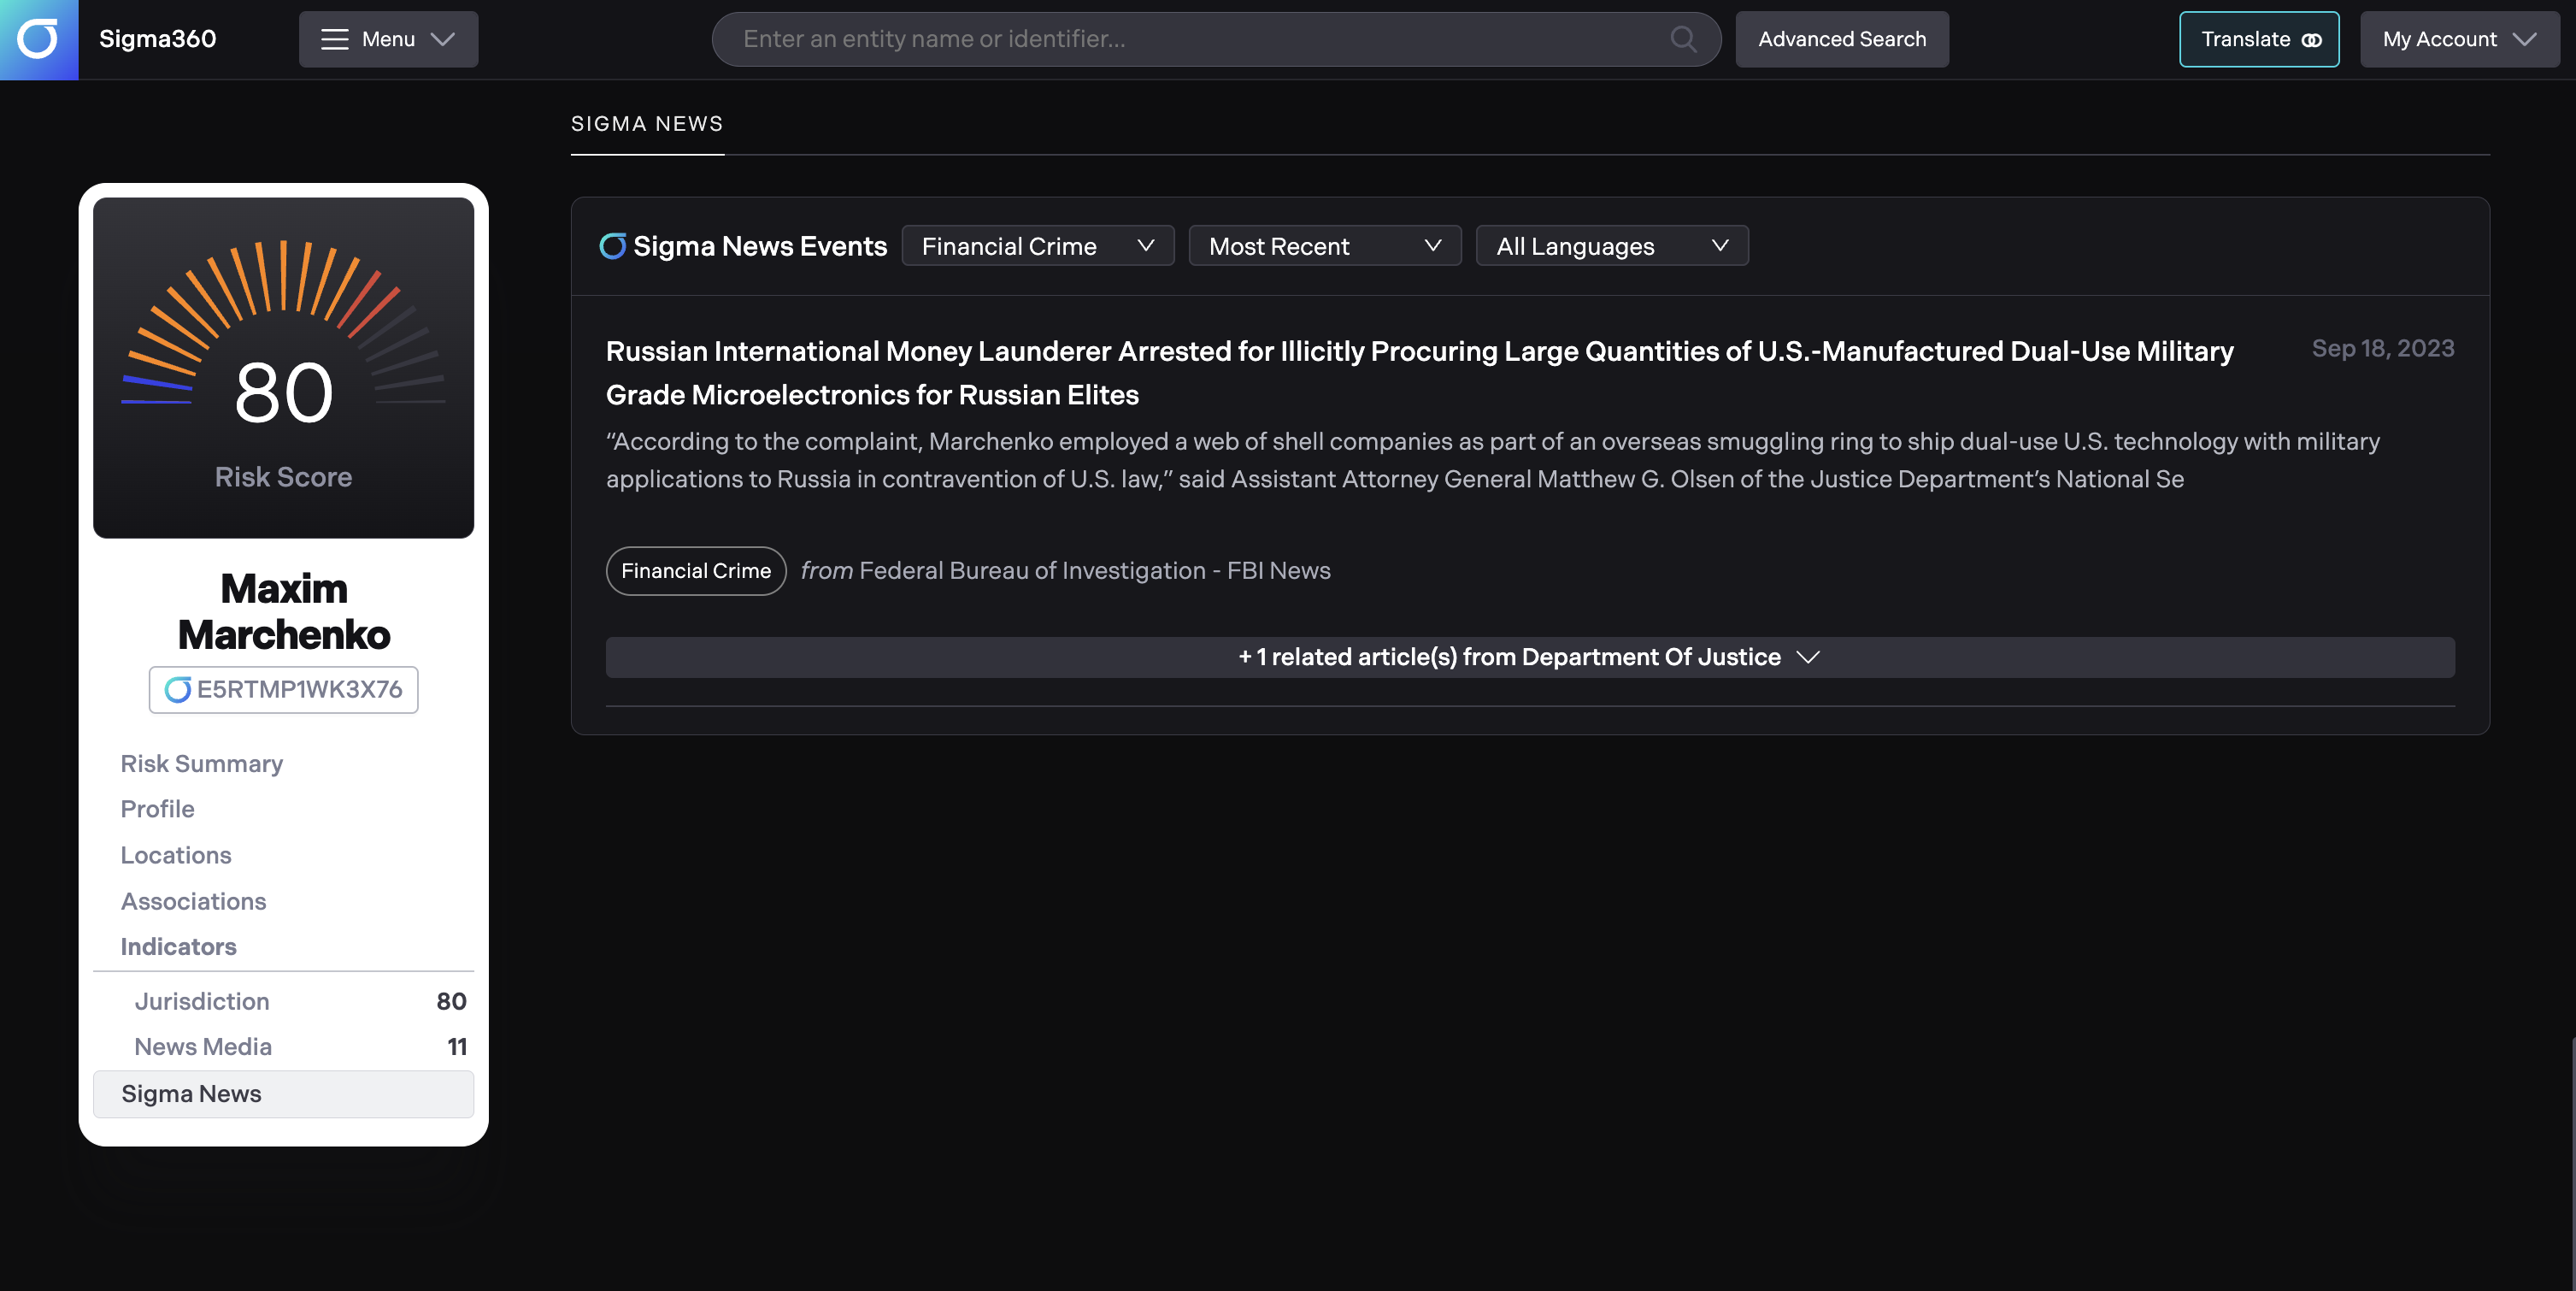Click the Sigma News Events circle icon
The height and width of the screenshot is (1291, 2576).
click(612, 245)
